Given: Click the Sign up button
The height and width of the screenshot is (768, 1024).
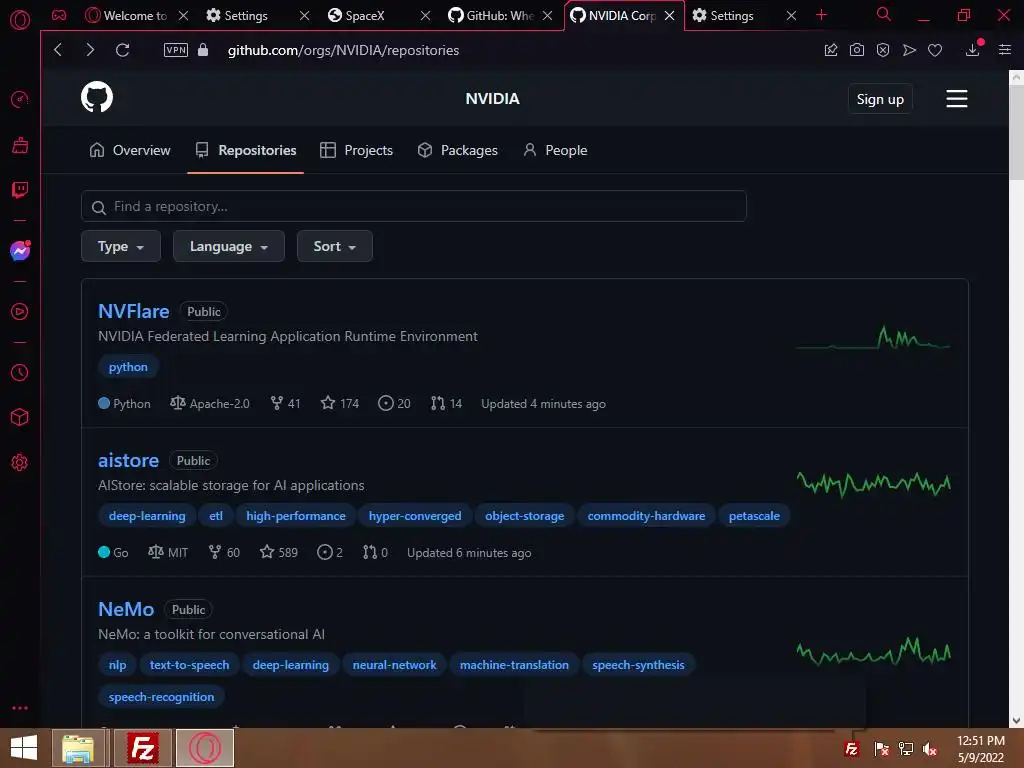Looking at the screenshot, I should pos(880,99).
